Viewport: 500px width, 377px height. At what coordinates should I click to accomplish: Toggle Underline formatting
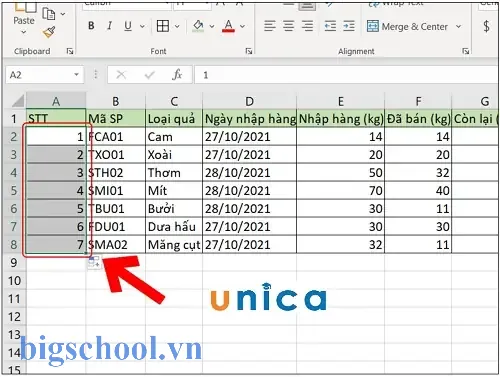pyautogui.click(x=128, y=26)
